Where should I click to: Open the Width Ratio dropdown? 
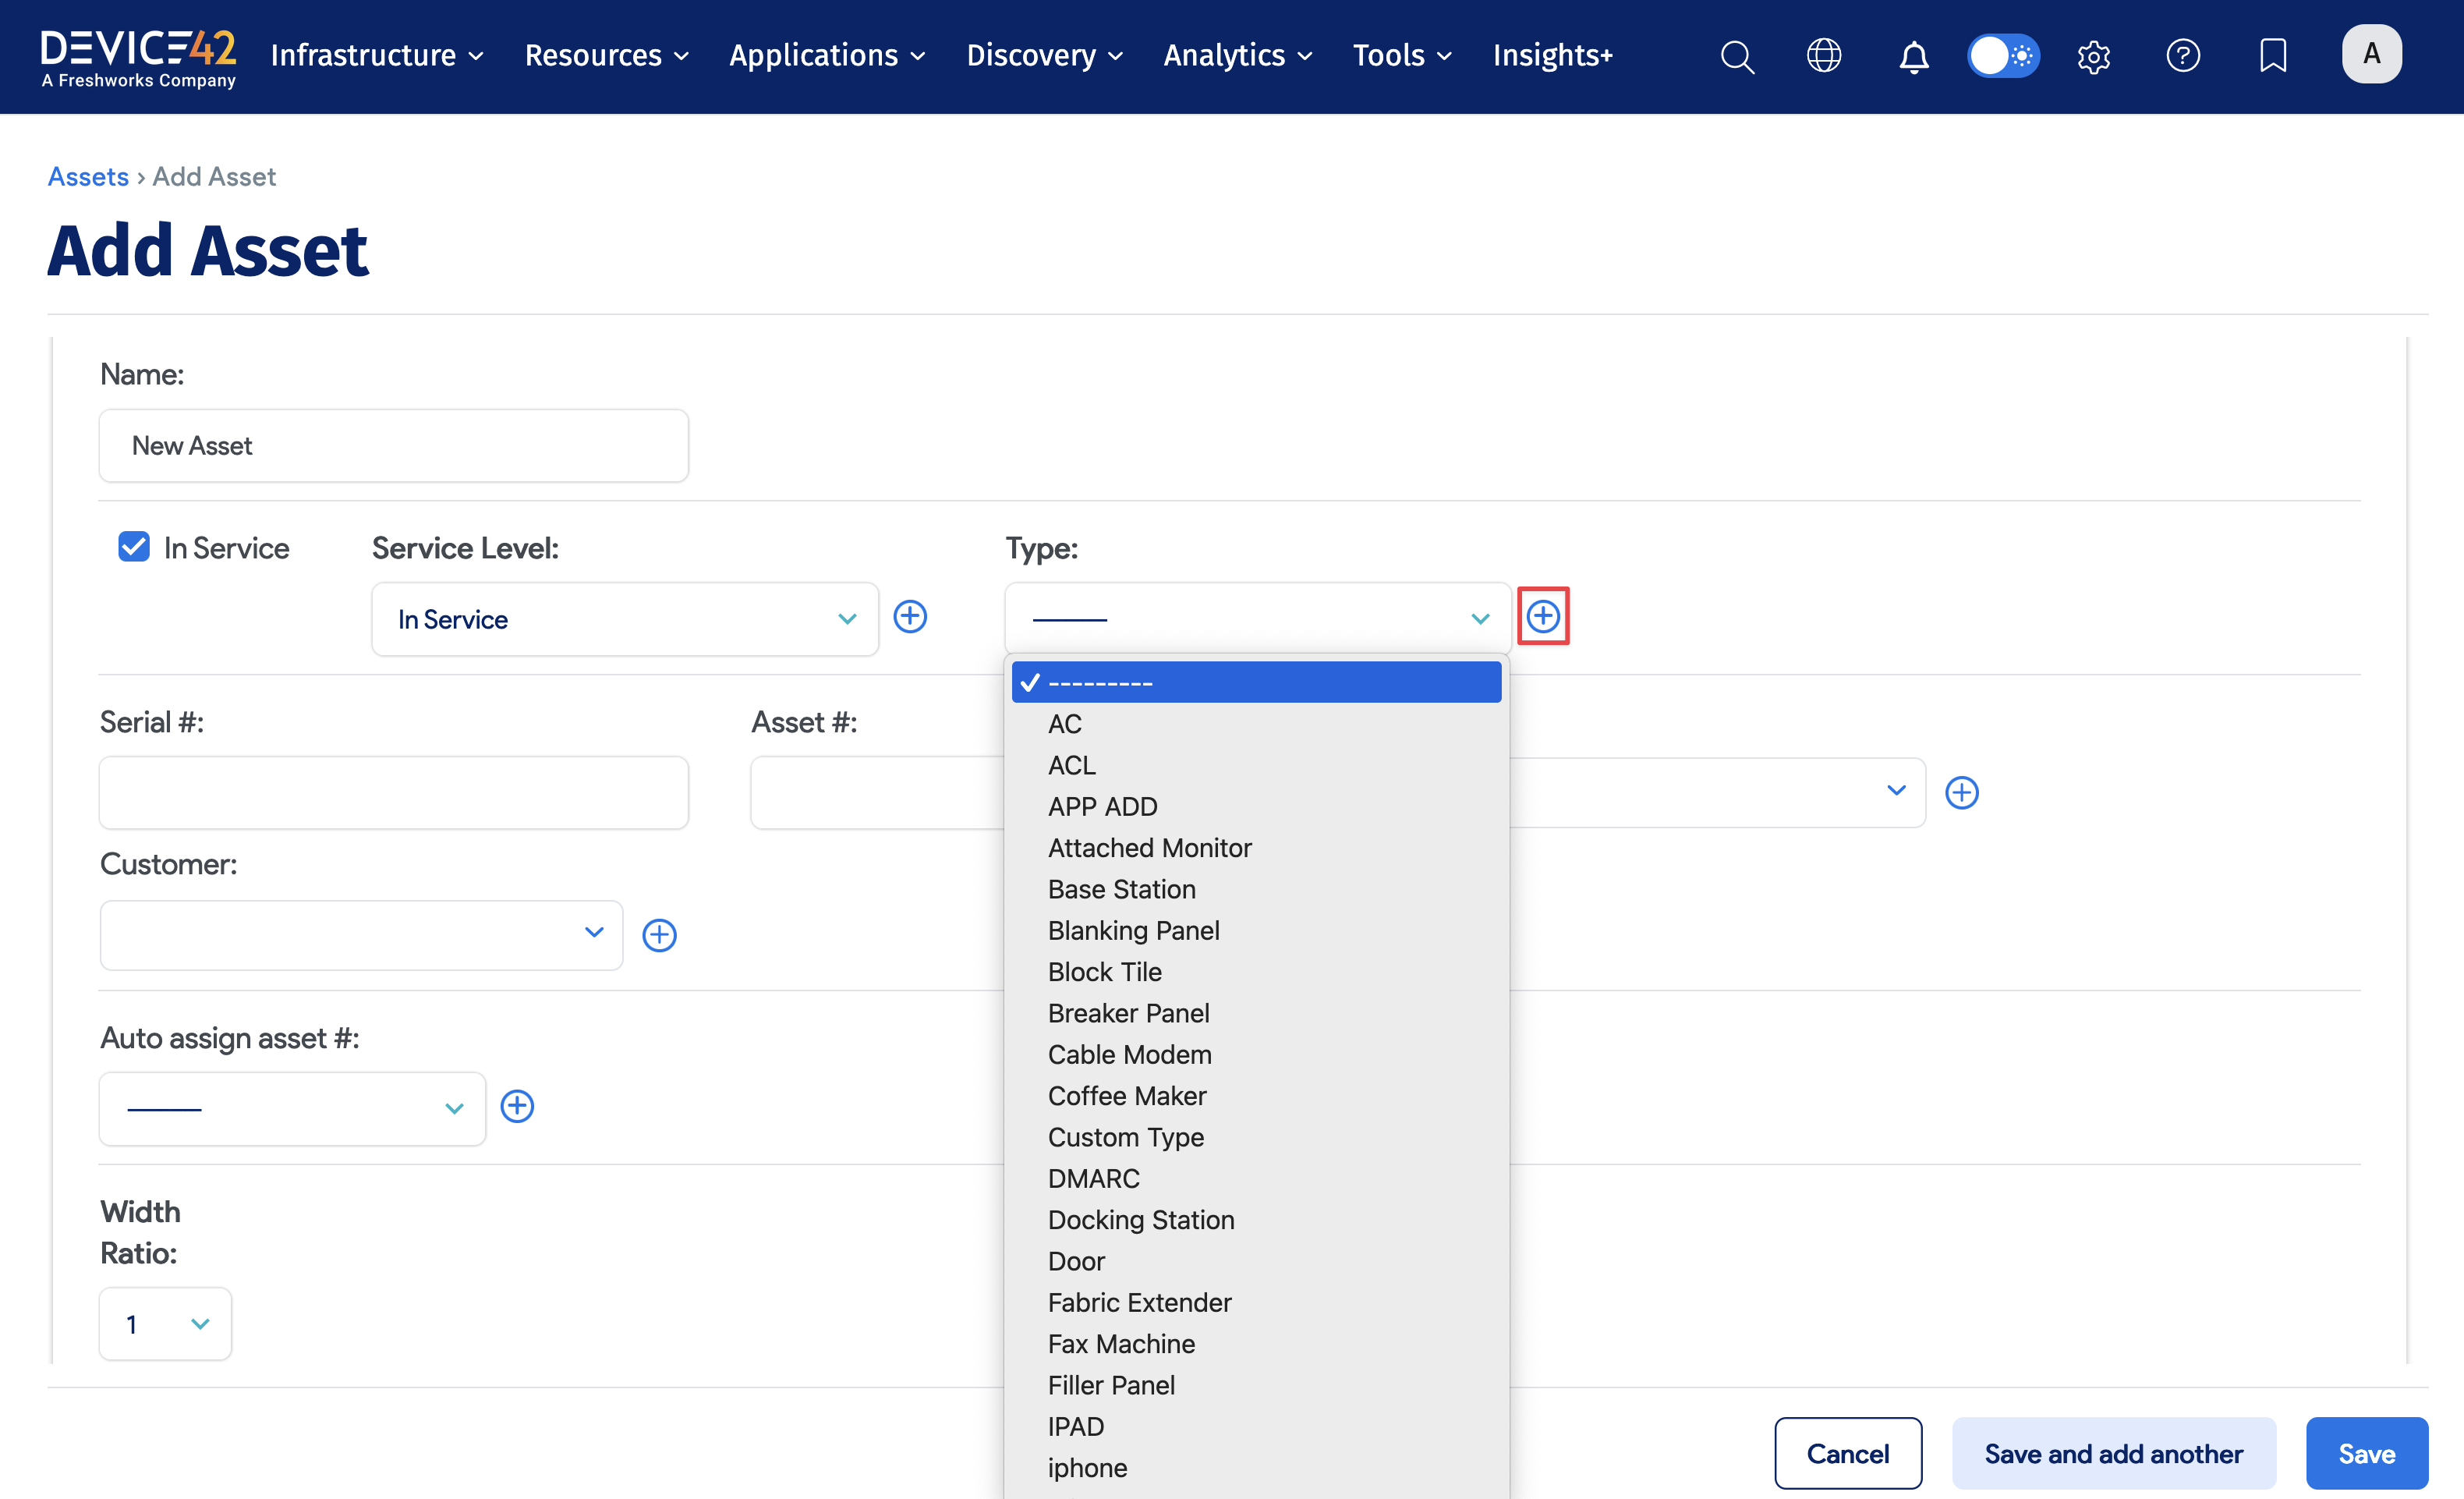[164, 1323]
